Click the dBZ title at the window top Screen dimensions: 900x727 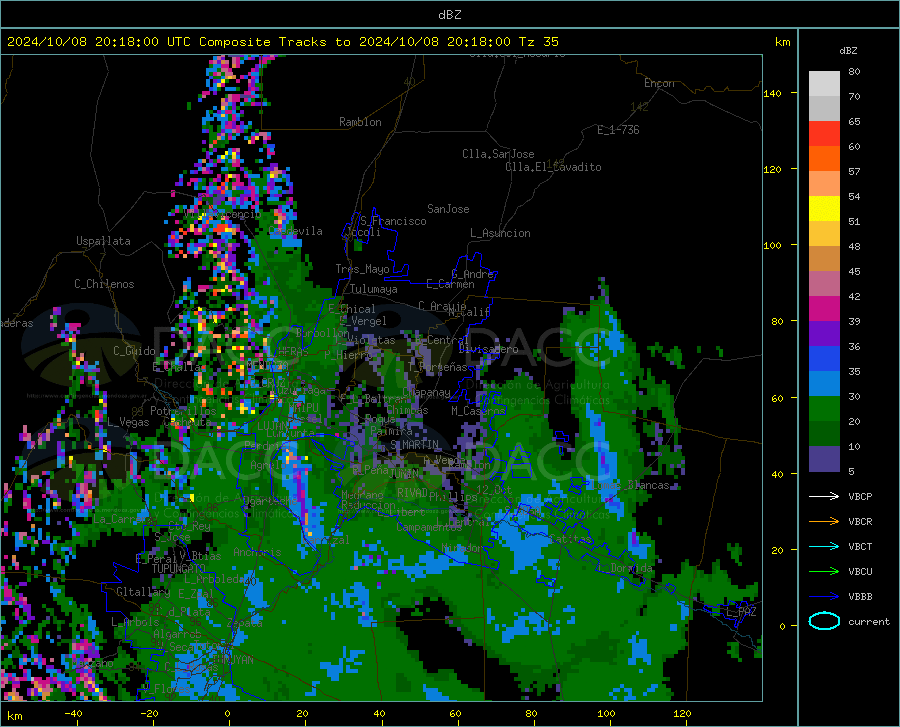449,15
